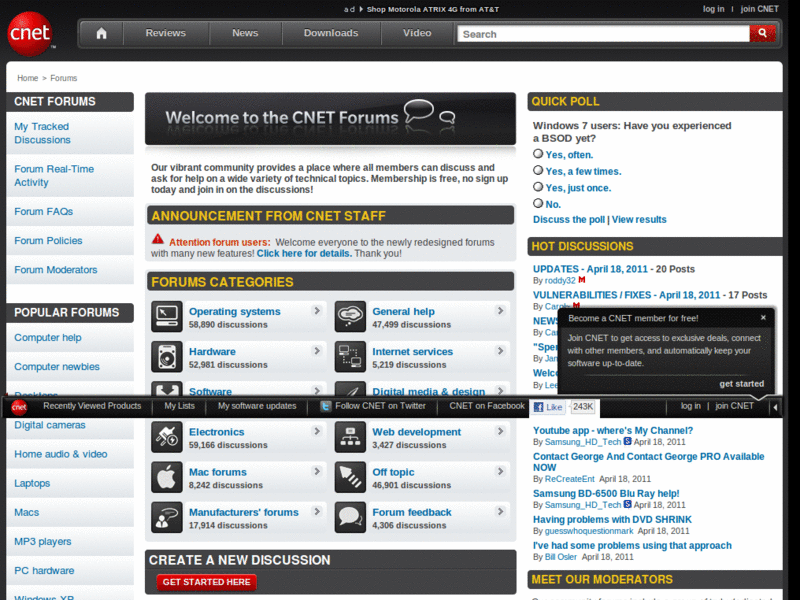Select the Electronics forum icon
The image size is (800, 600).
pyautogui.click(x=166, y=436)
